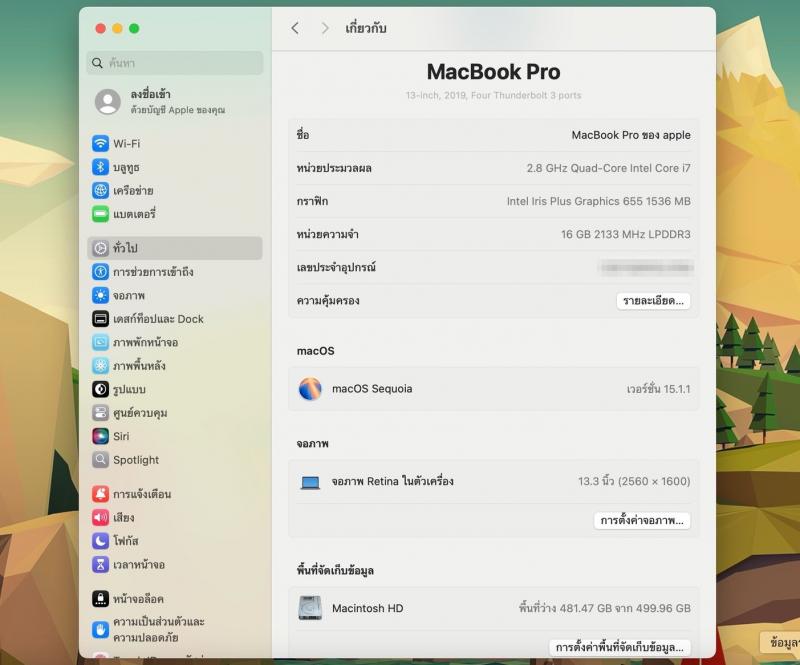Open Lock Screen (หน้าจอล็อค) icon
The width and height of the screenshot is (800, 665).
pyautogui.click(x=101, y=599)
